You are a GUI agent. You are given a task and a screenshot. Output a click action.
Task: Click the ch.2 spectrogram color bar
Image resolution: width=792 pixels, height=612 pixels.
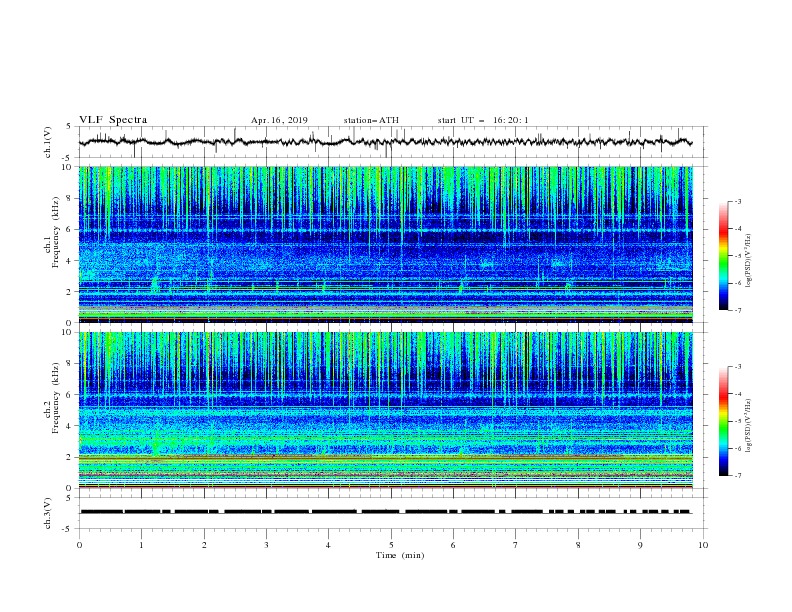point(723,421)
